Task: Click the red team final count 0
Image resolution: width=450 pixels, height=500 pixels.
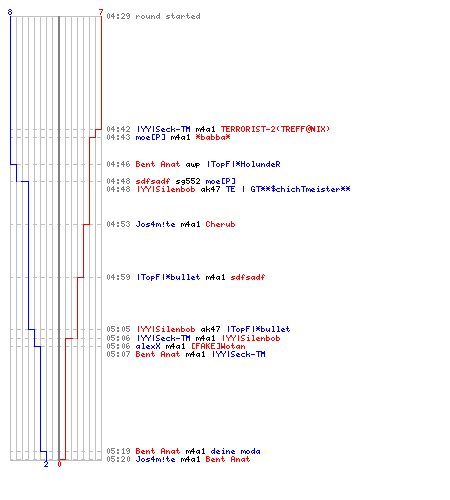Action: 59,464
